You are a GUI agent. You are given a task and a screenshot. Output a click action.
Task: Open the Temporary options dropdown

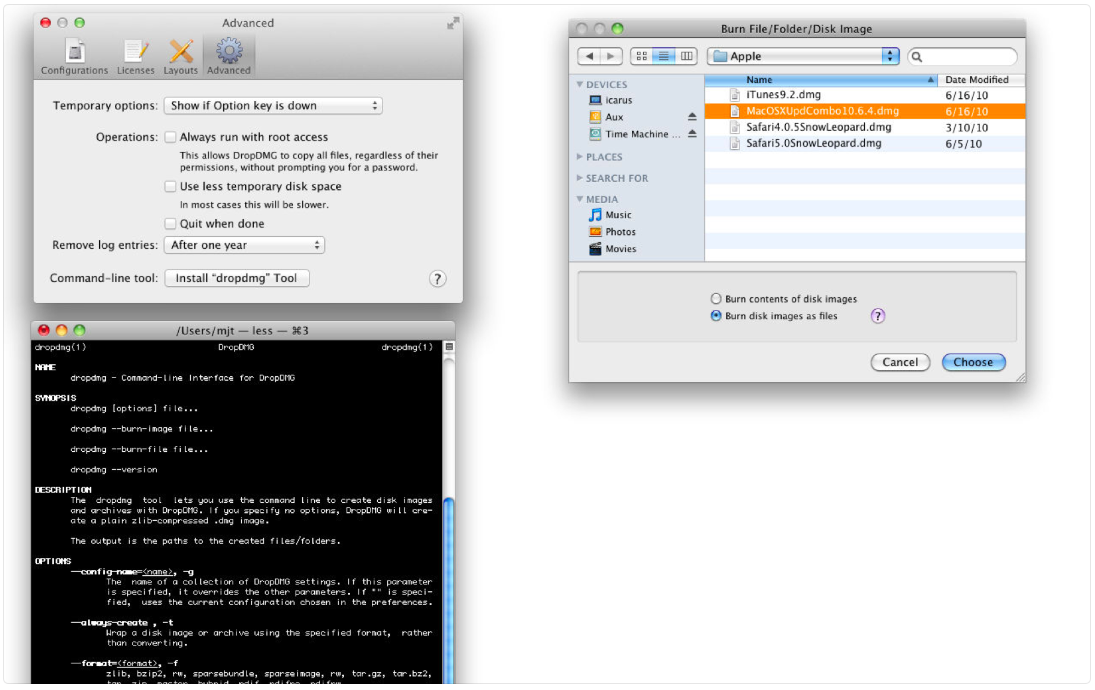273,105
